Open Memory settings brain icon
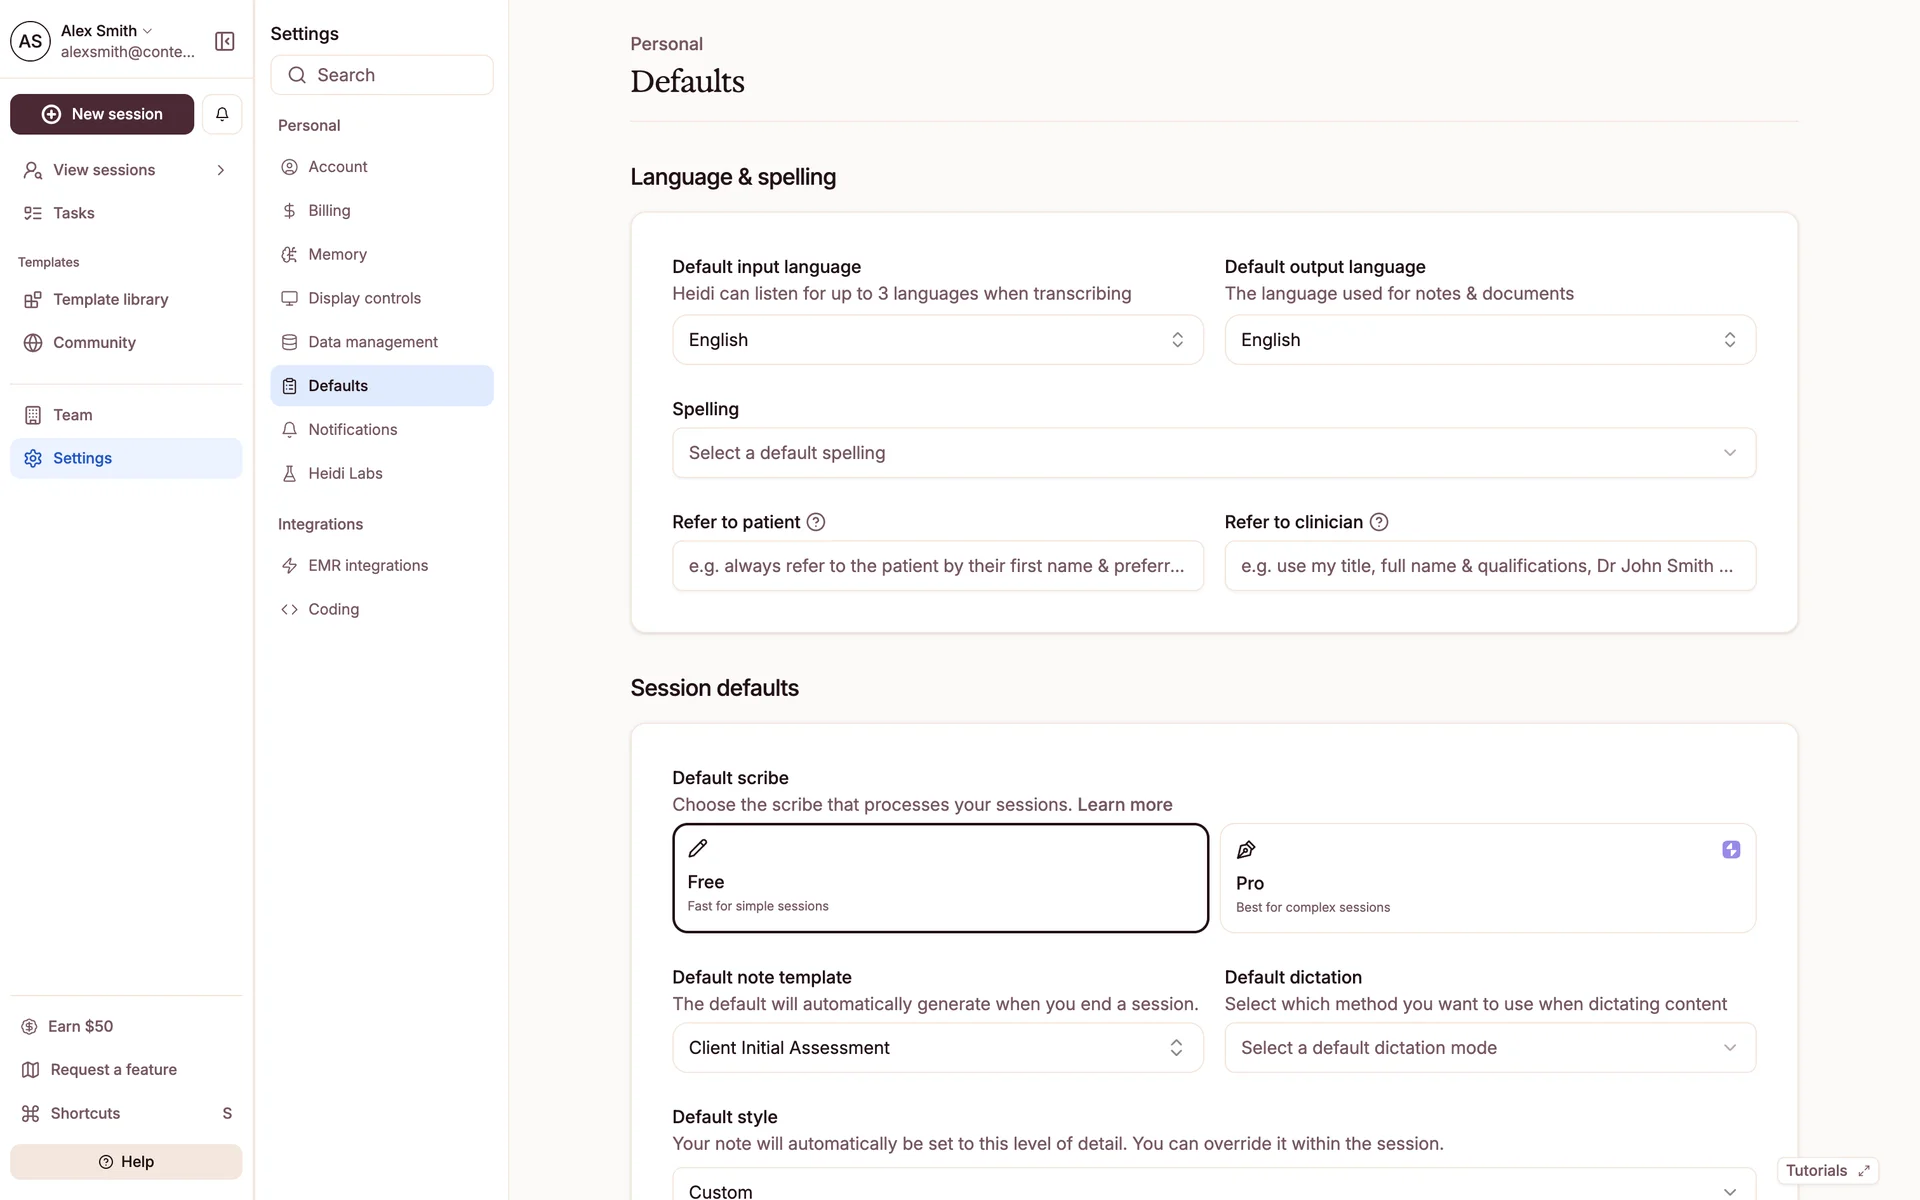Screen dimensions: 1920x1200 290,255
